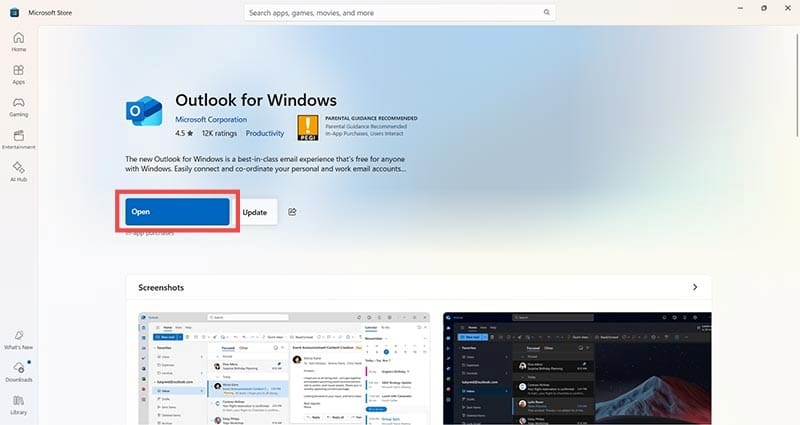Click the Update button
The width and height of the screenshot is (800, 425).
coord(255,212)
